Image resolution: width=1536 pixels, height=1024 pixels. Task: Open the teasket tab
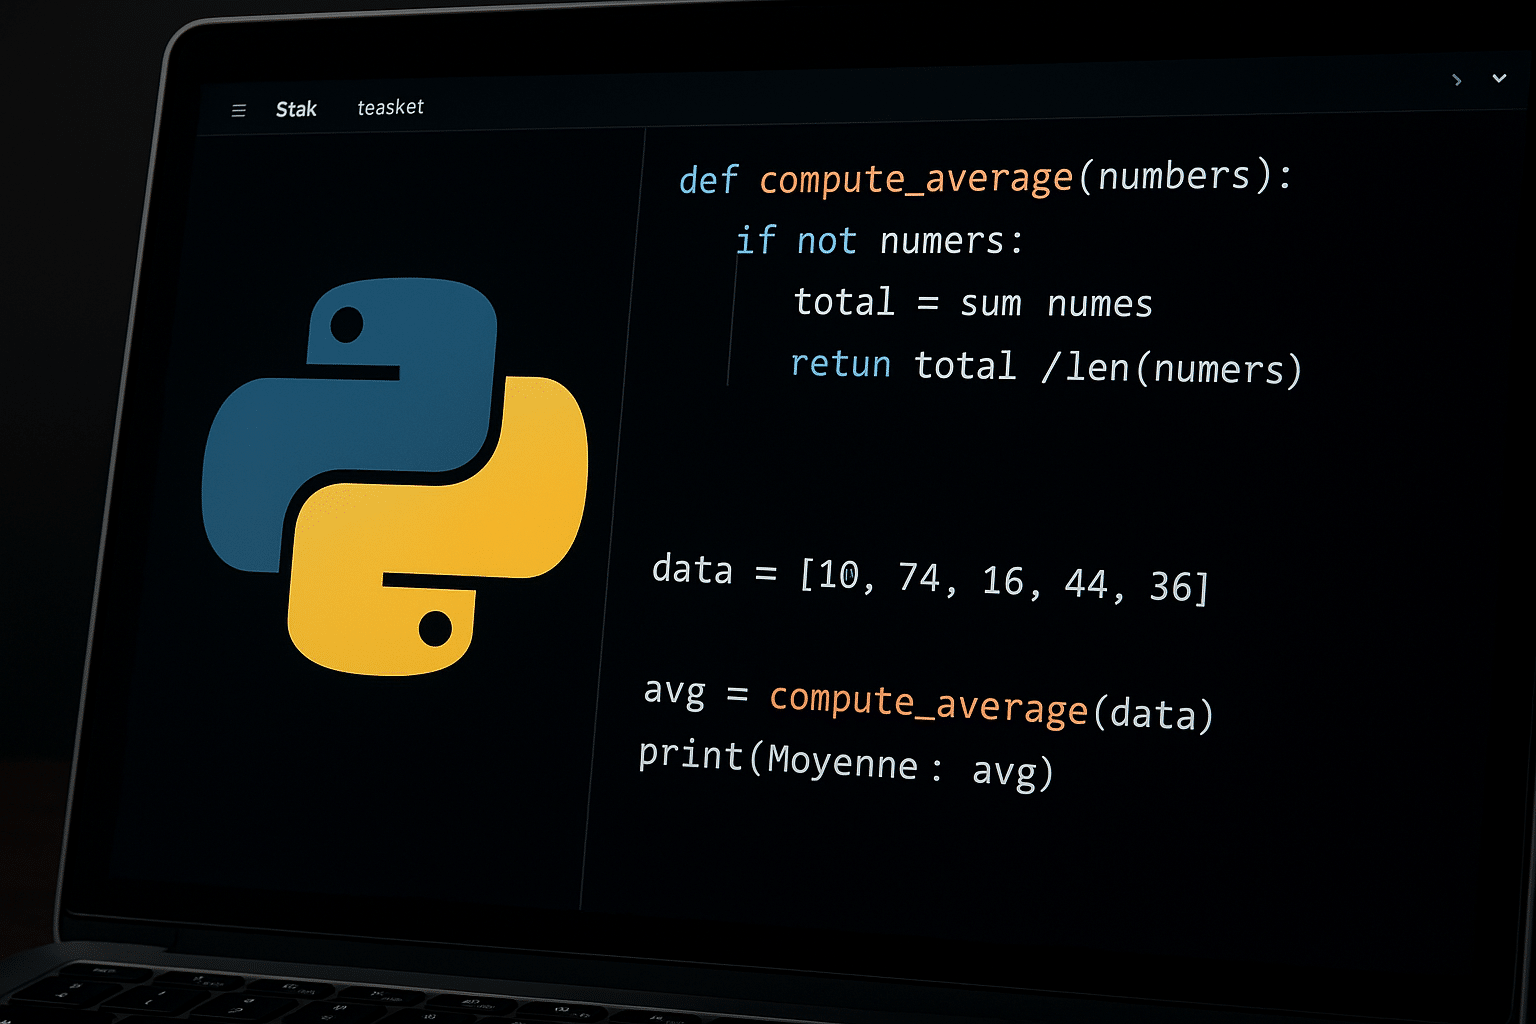[390, 106]
